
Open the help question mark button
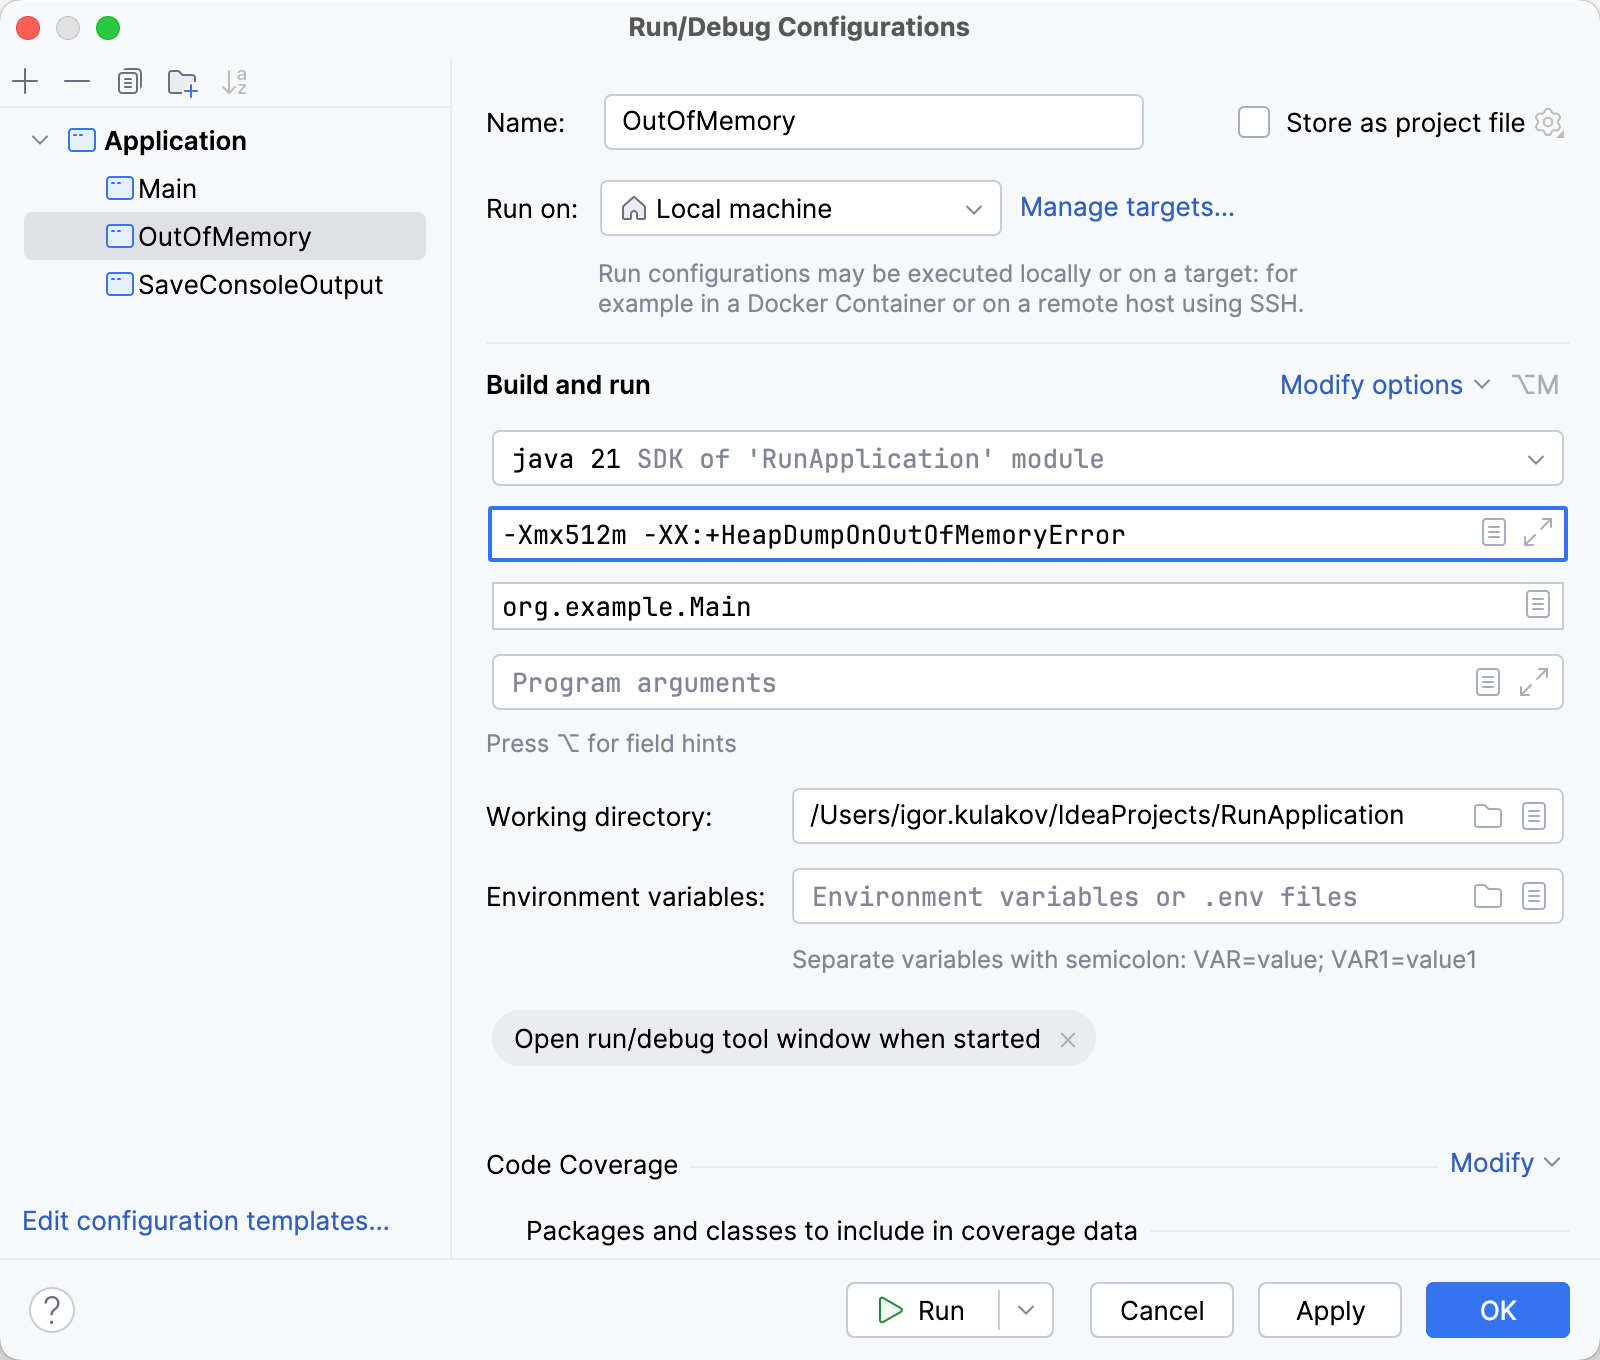(52, 1310)
